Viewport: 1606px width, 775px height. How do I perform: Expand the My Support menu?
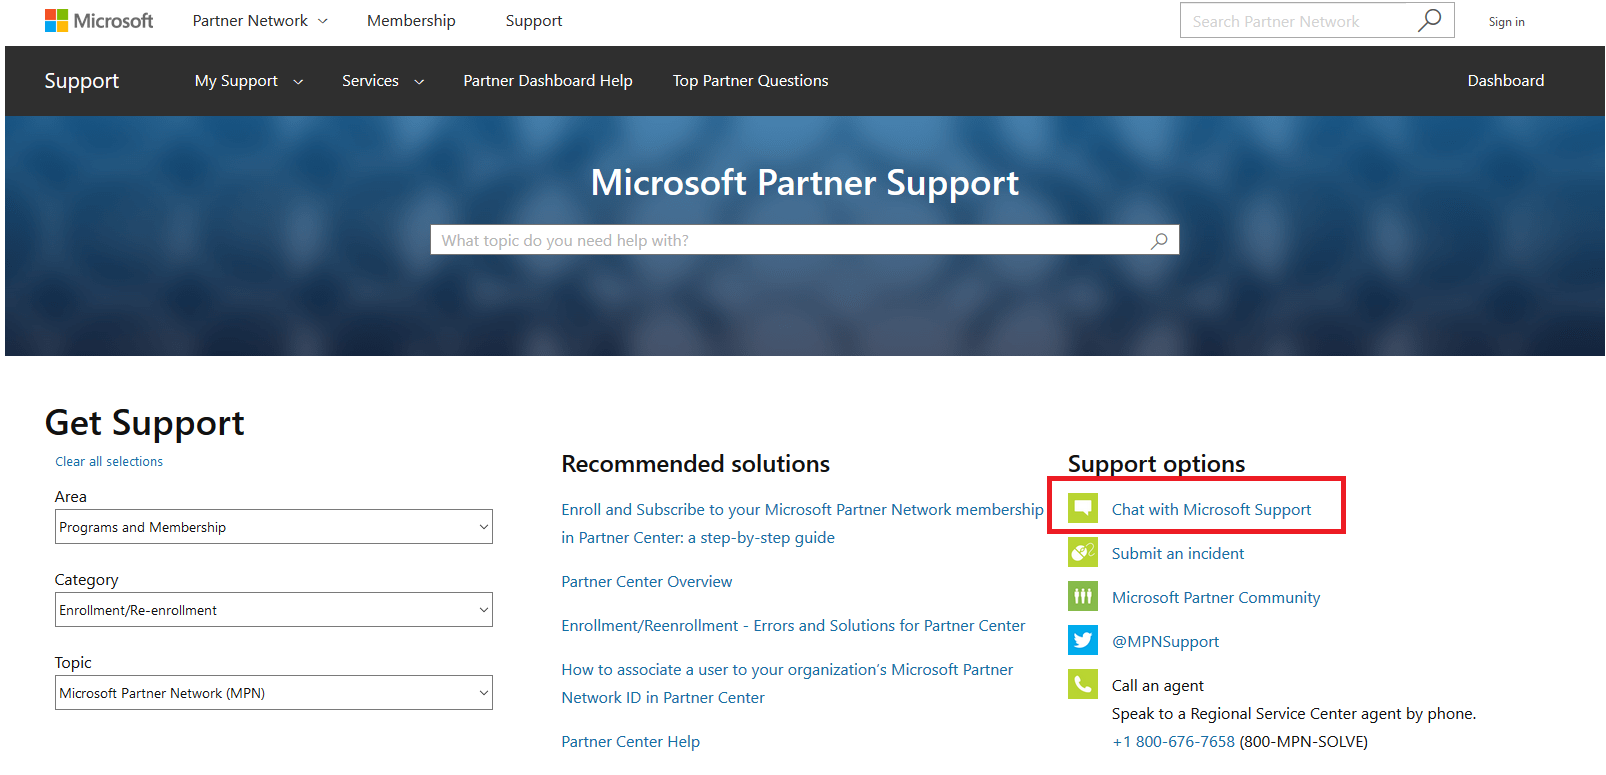(249, 81)
